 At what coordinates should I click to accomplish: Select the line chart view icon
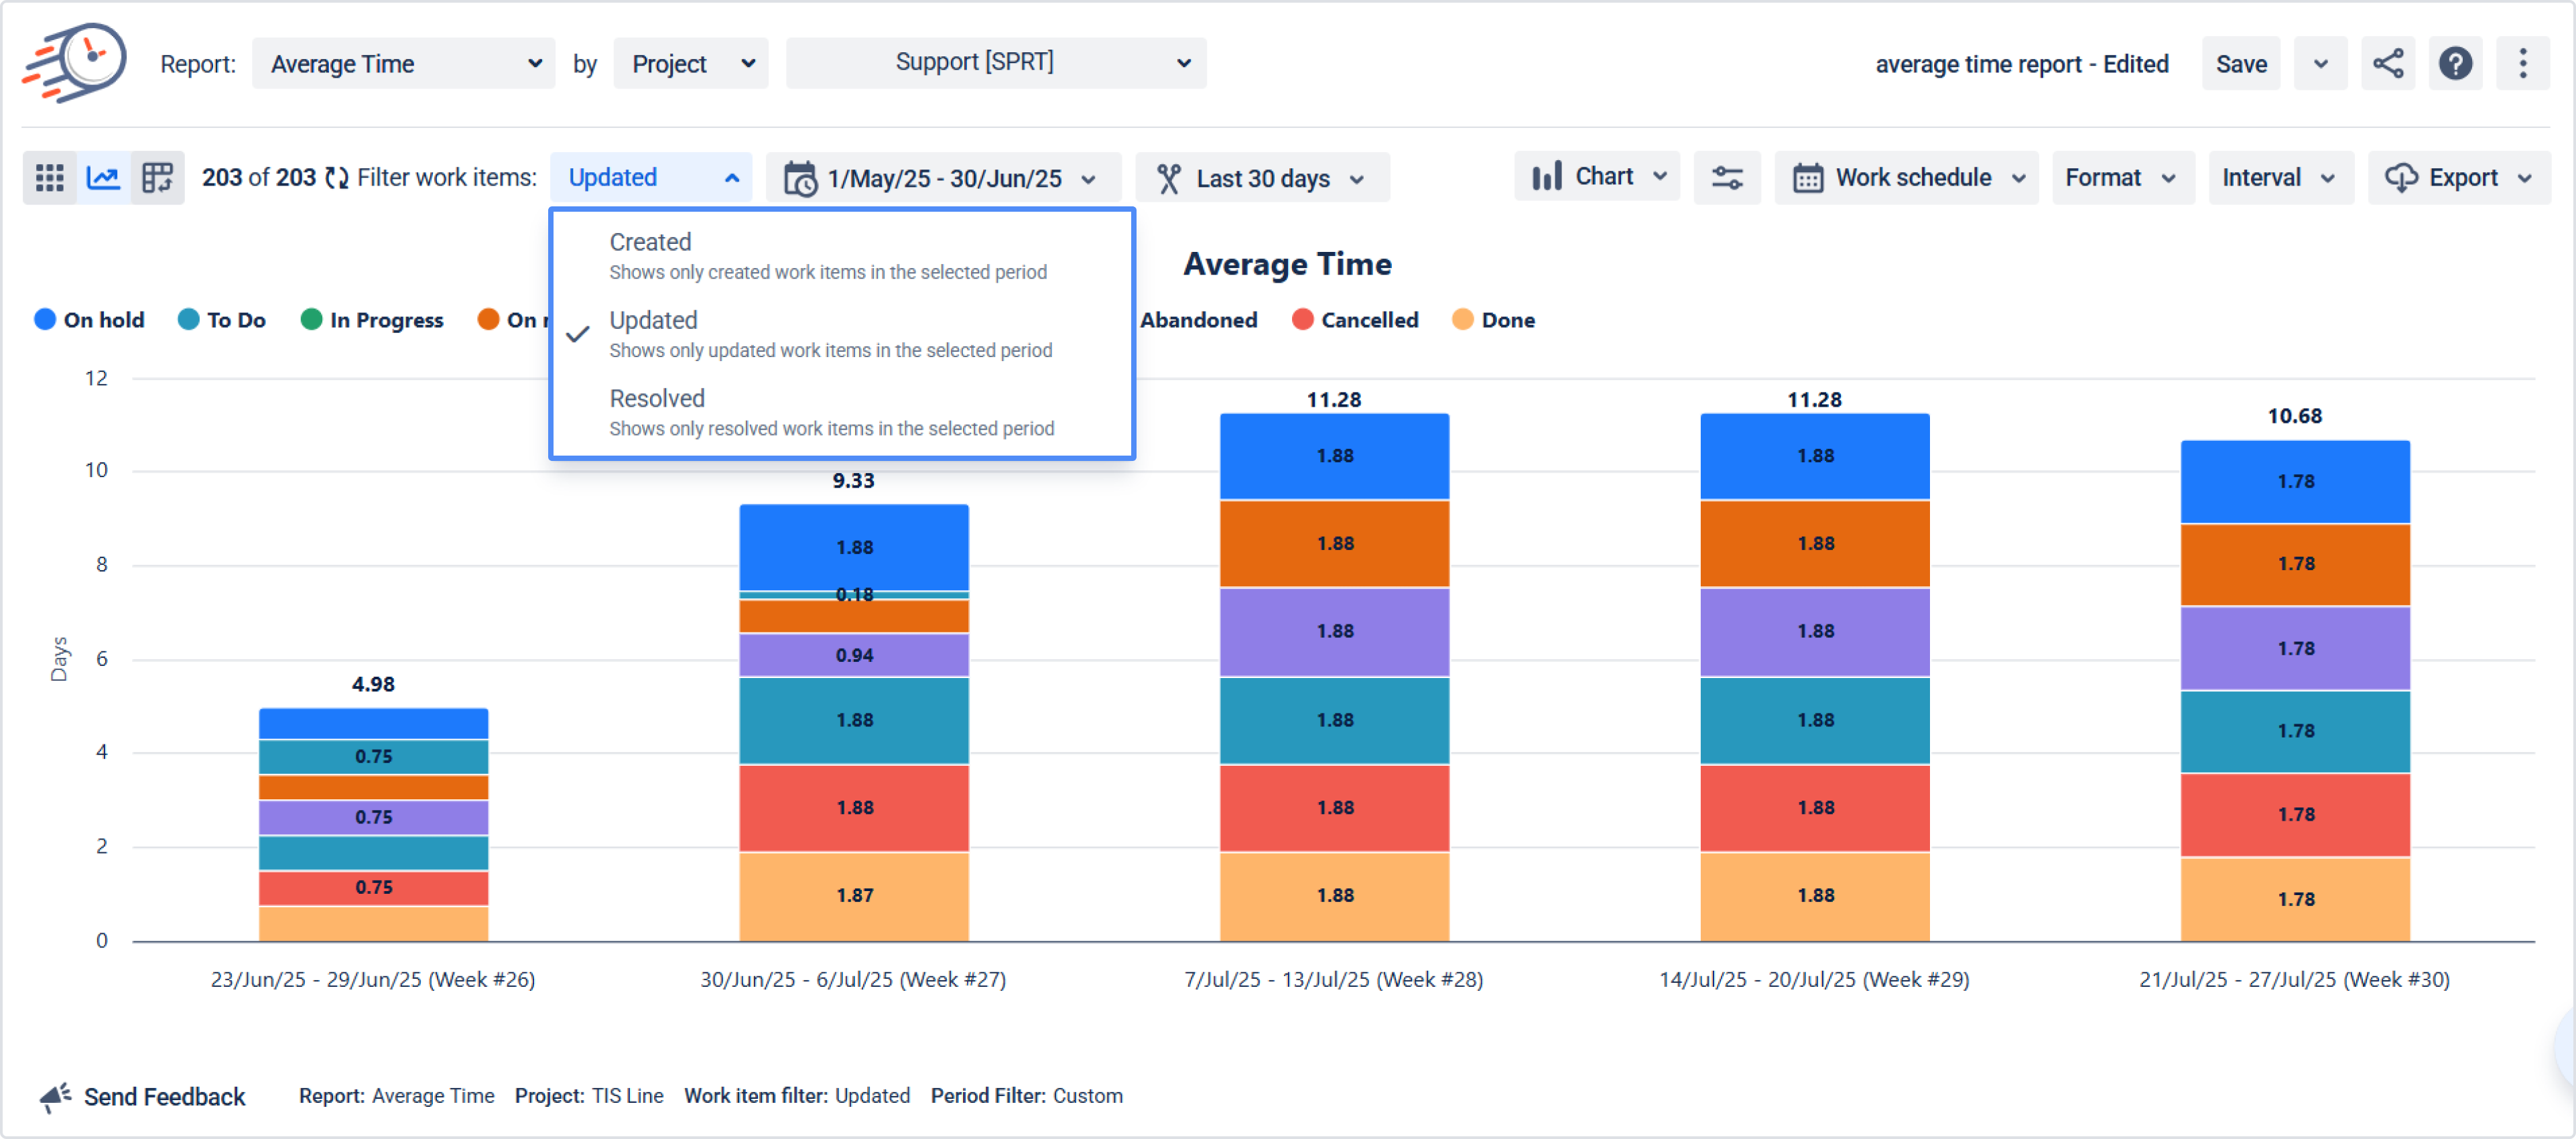[x=103, y=178]
